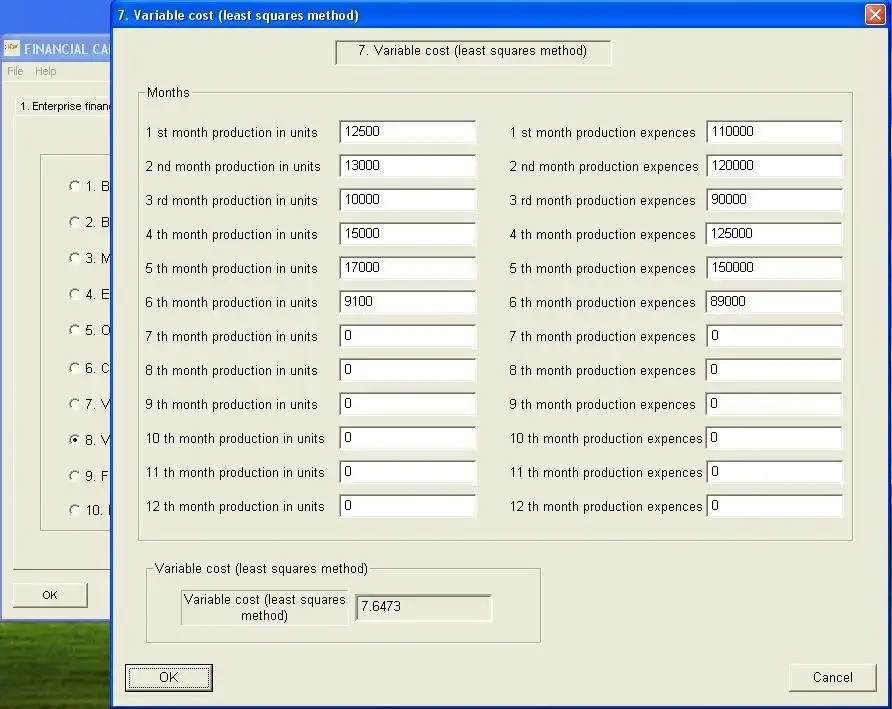Select radio option 4 in background window
The height and width of the screenshot is (709, 892).
click(x=74, y=294)
